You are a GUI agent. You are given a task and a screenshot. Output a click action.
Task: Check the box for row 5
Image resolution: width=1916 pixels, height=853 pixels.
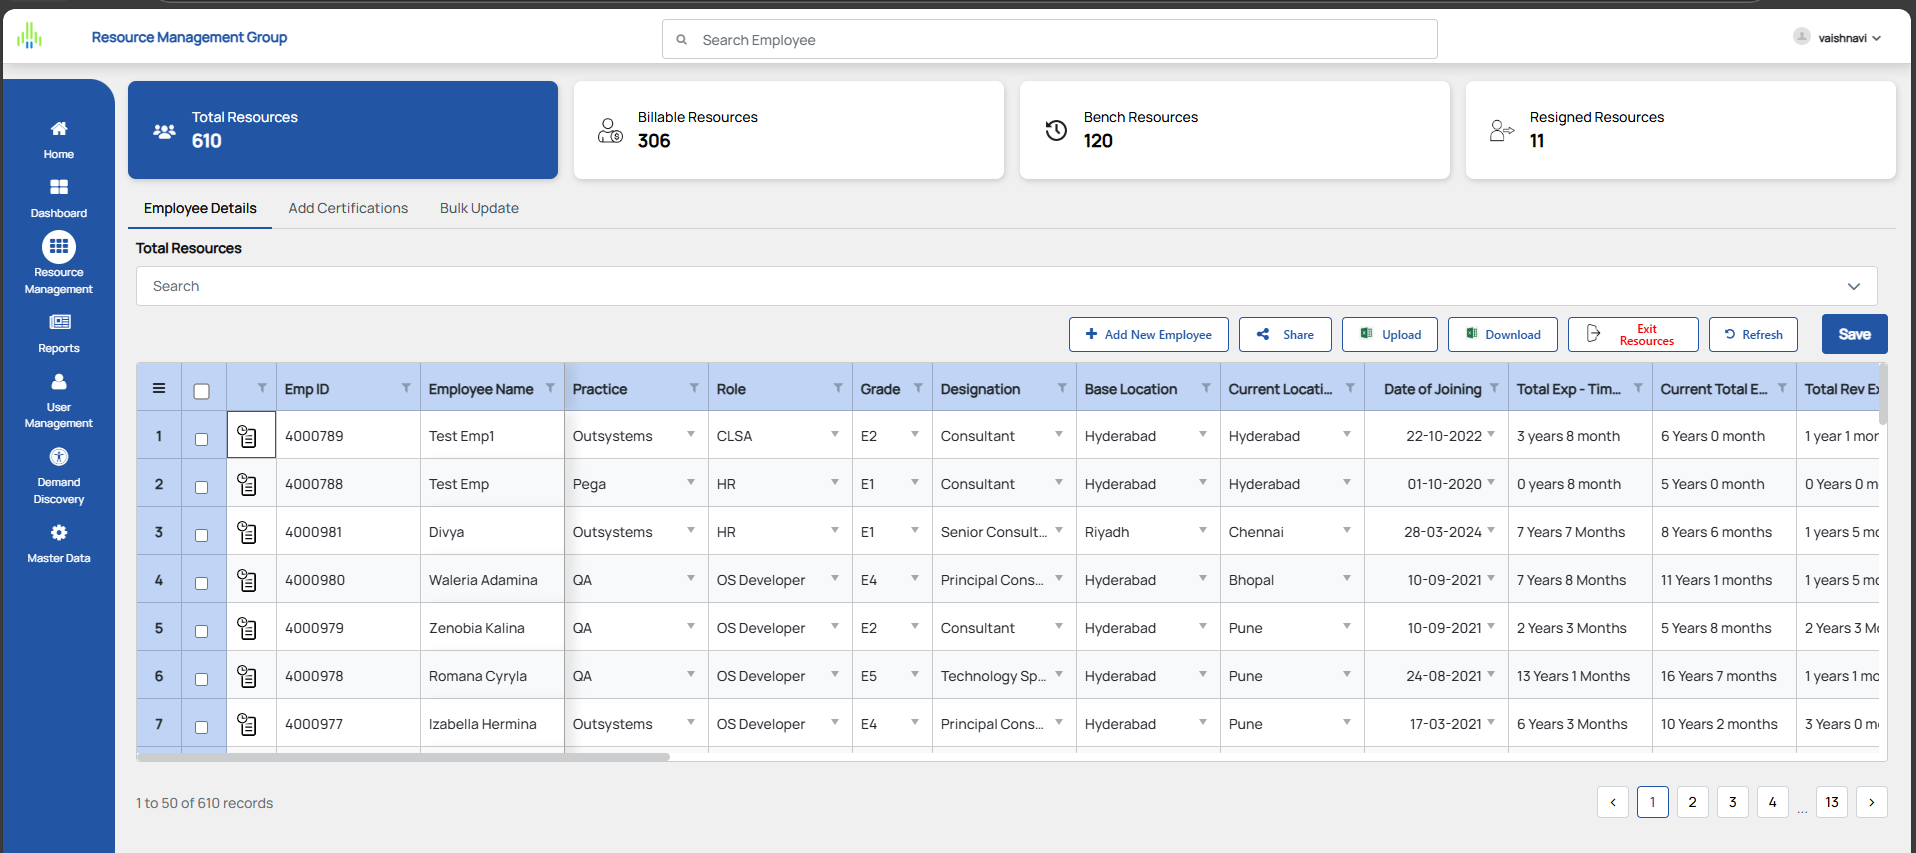(x=202, y=631)
